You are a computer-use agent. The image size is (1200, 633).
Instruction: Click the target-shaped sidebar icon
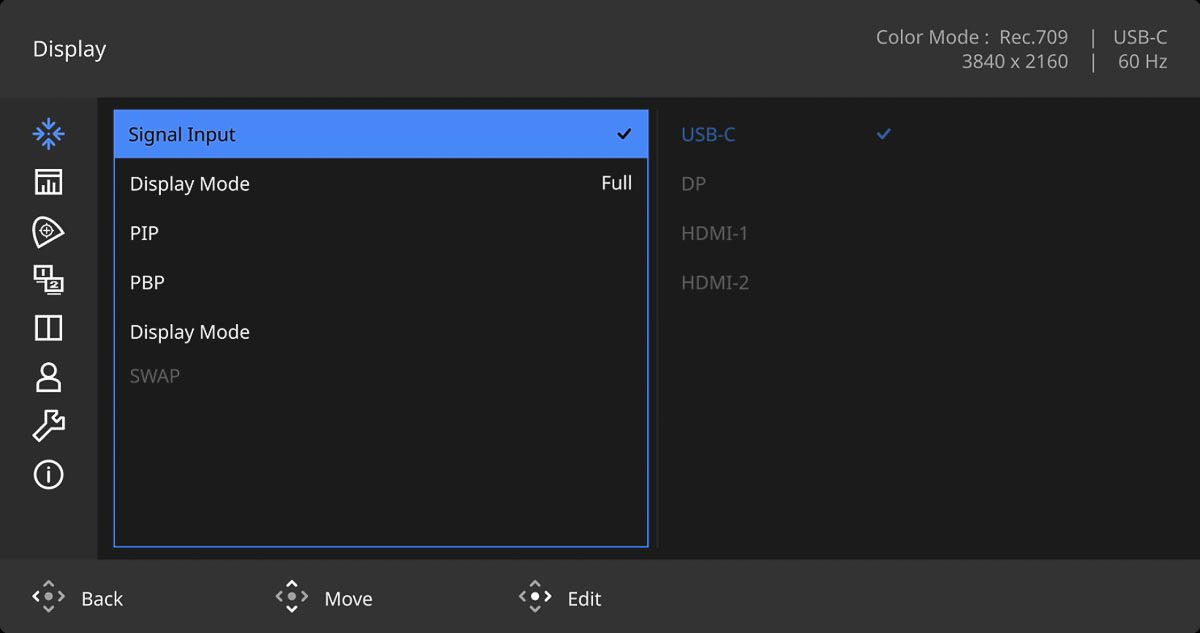[x=48, y=232]
